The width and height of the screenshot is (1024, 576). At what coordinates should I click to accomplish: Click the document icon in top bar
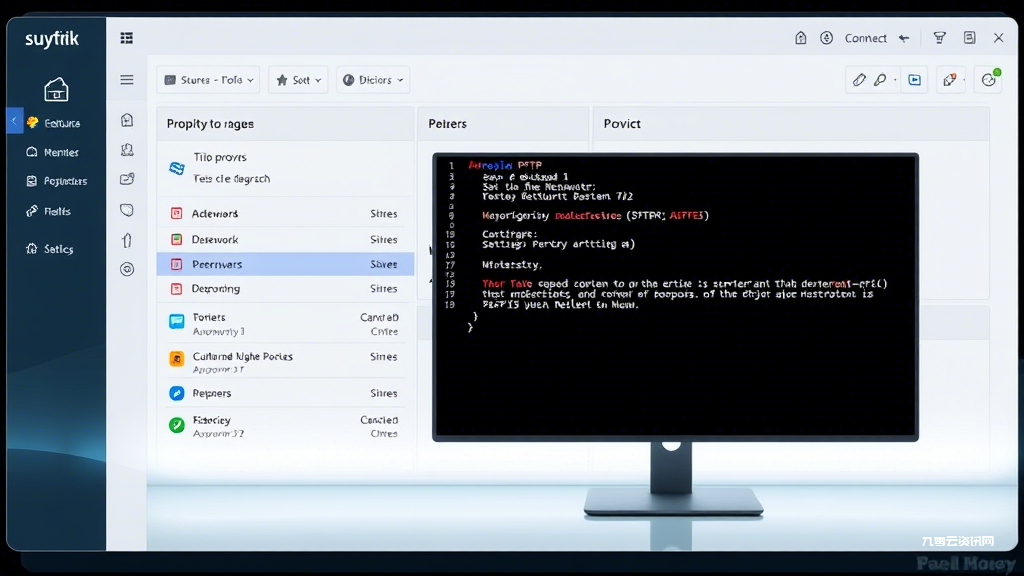[x=970, y=38]
